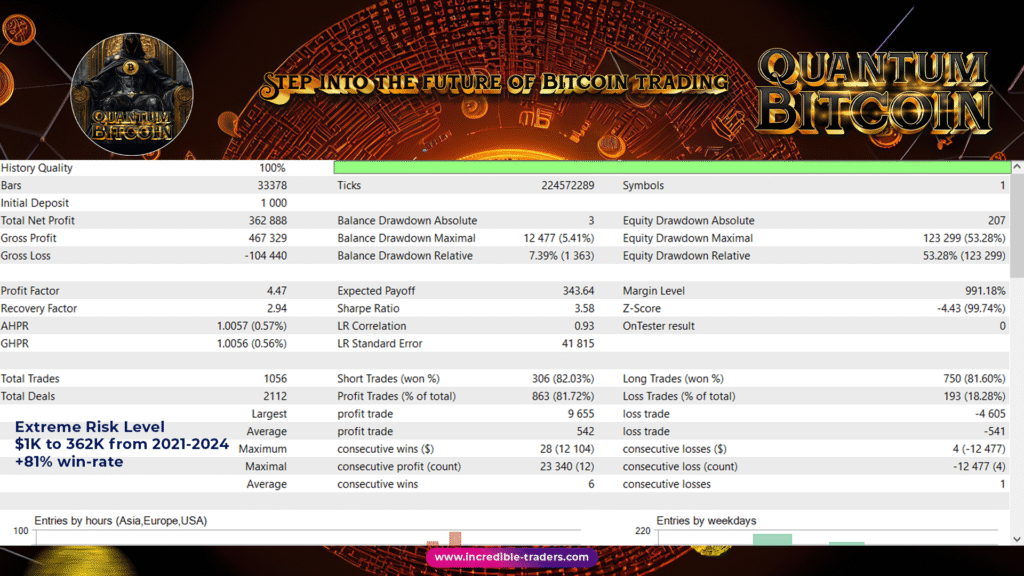Click the consecutive wins value "28 (12 104)"
Viewport: 1024px width, 576px height.
(x=568, y=449)
